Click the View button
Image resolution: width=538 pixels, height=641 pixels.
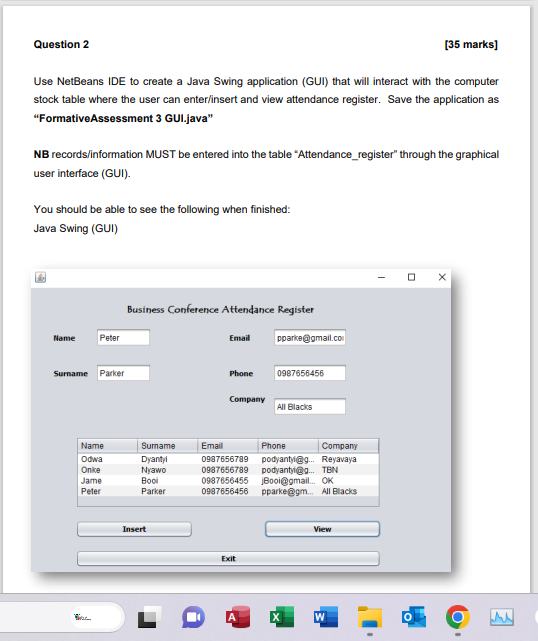click(322, 529)
